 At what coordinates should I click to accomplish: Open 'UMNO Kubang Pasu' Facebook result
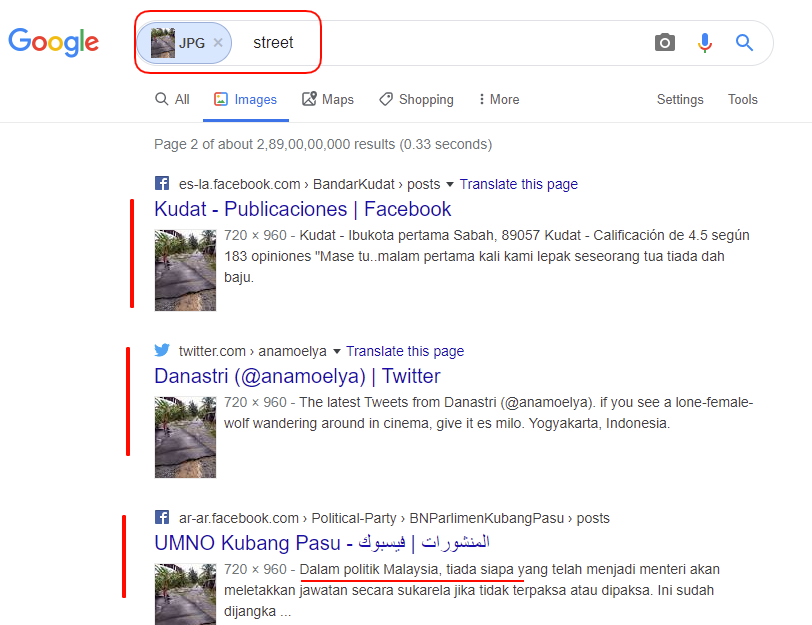point(322,543)
